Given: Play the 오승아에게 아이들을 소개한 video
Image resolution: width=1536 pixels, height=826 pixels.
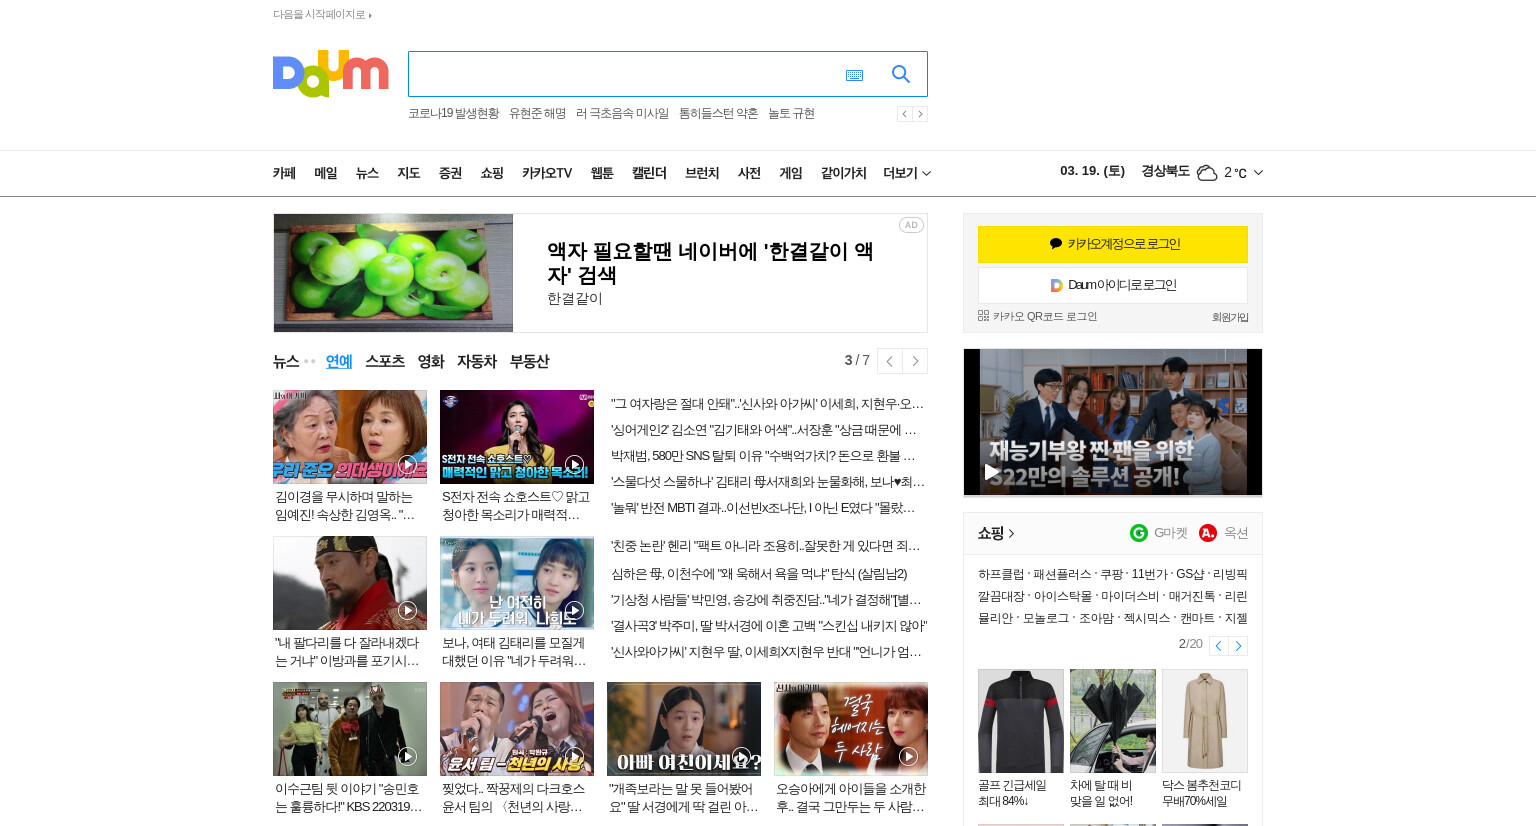Looking at the screenshot, I should (x=908, y=756).
